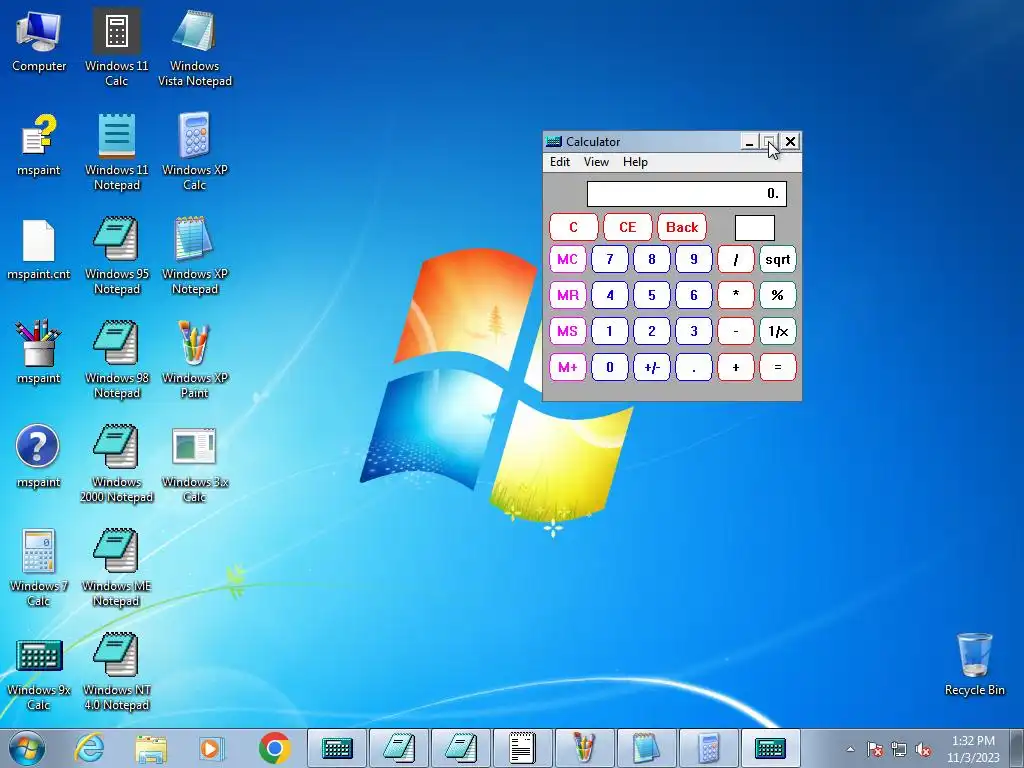Image resolution: width=1024 pixels, height=768 pixels.
Task: Click the equals = button
Action: click(x=778, y=367)
